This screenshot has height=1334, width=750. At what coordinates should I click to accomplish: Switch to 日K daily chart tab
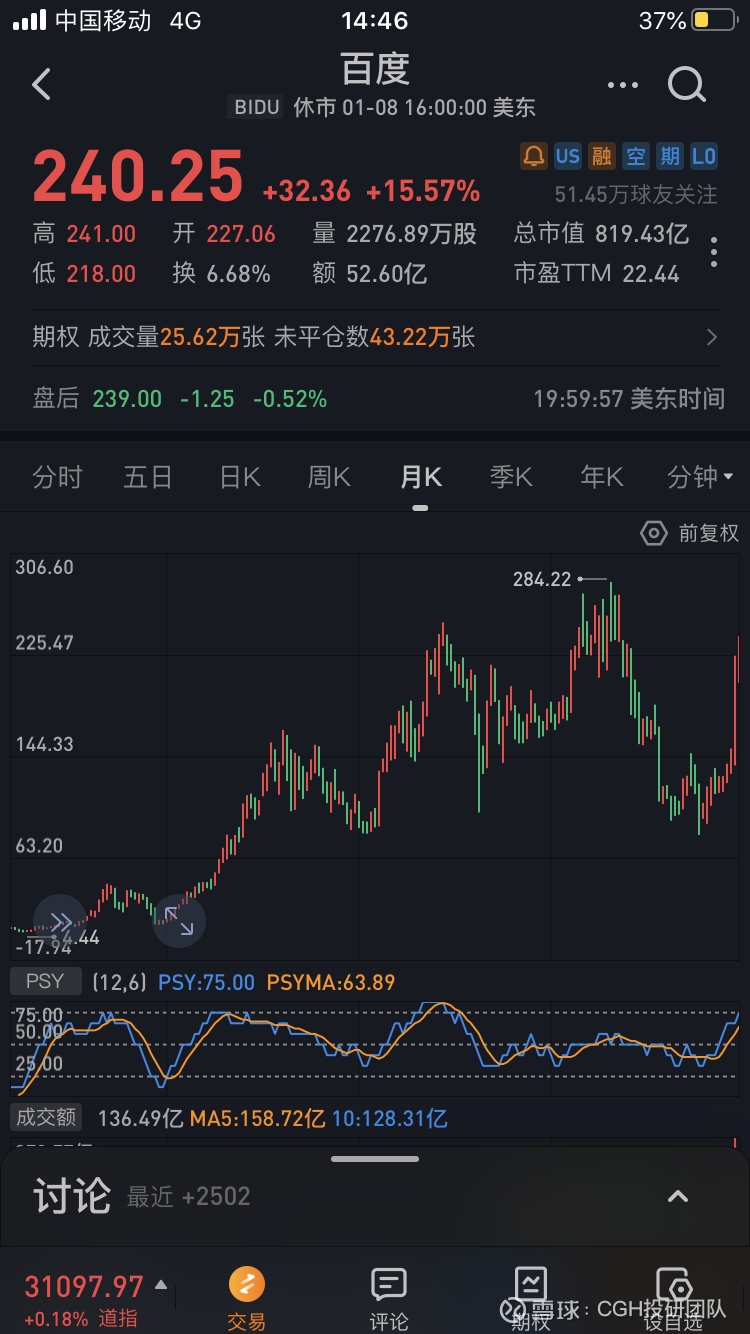point(240,477)
